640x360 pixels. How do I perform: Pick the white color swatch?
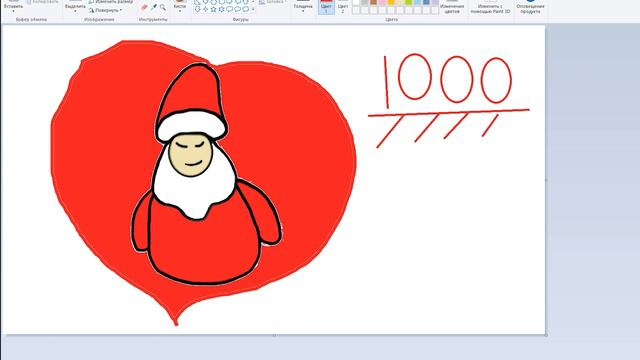click(x=356, y=2)
